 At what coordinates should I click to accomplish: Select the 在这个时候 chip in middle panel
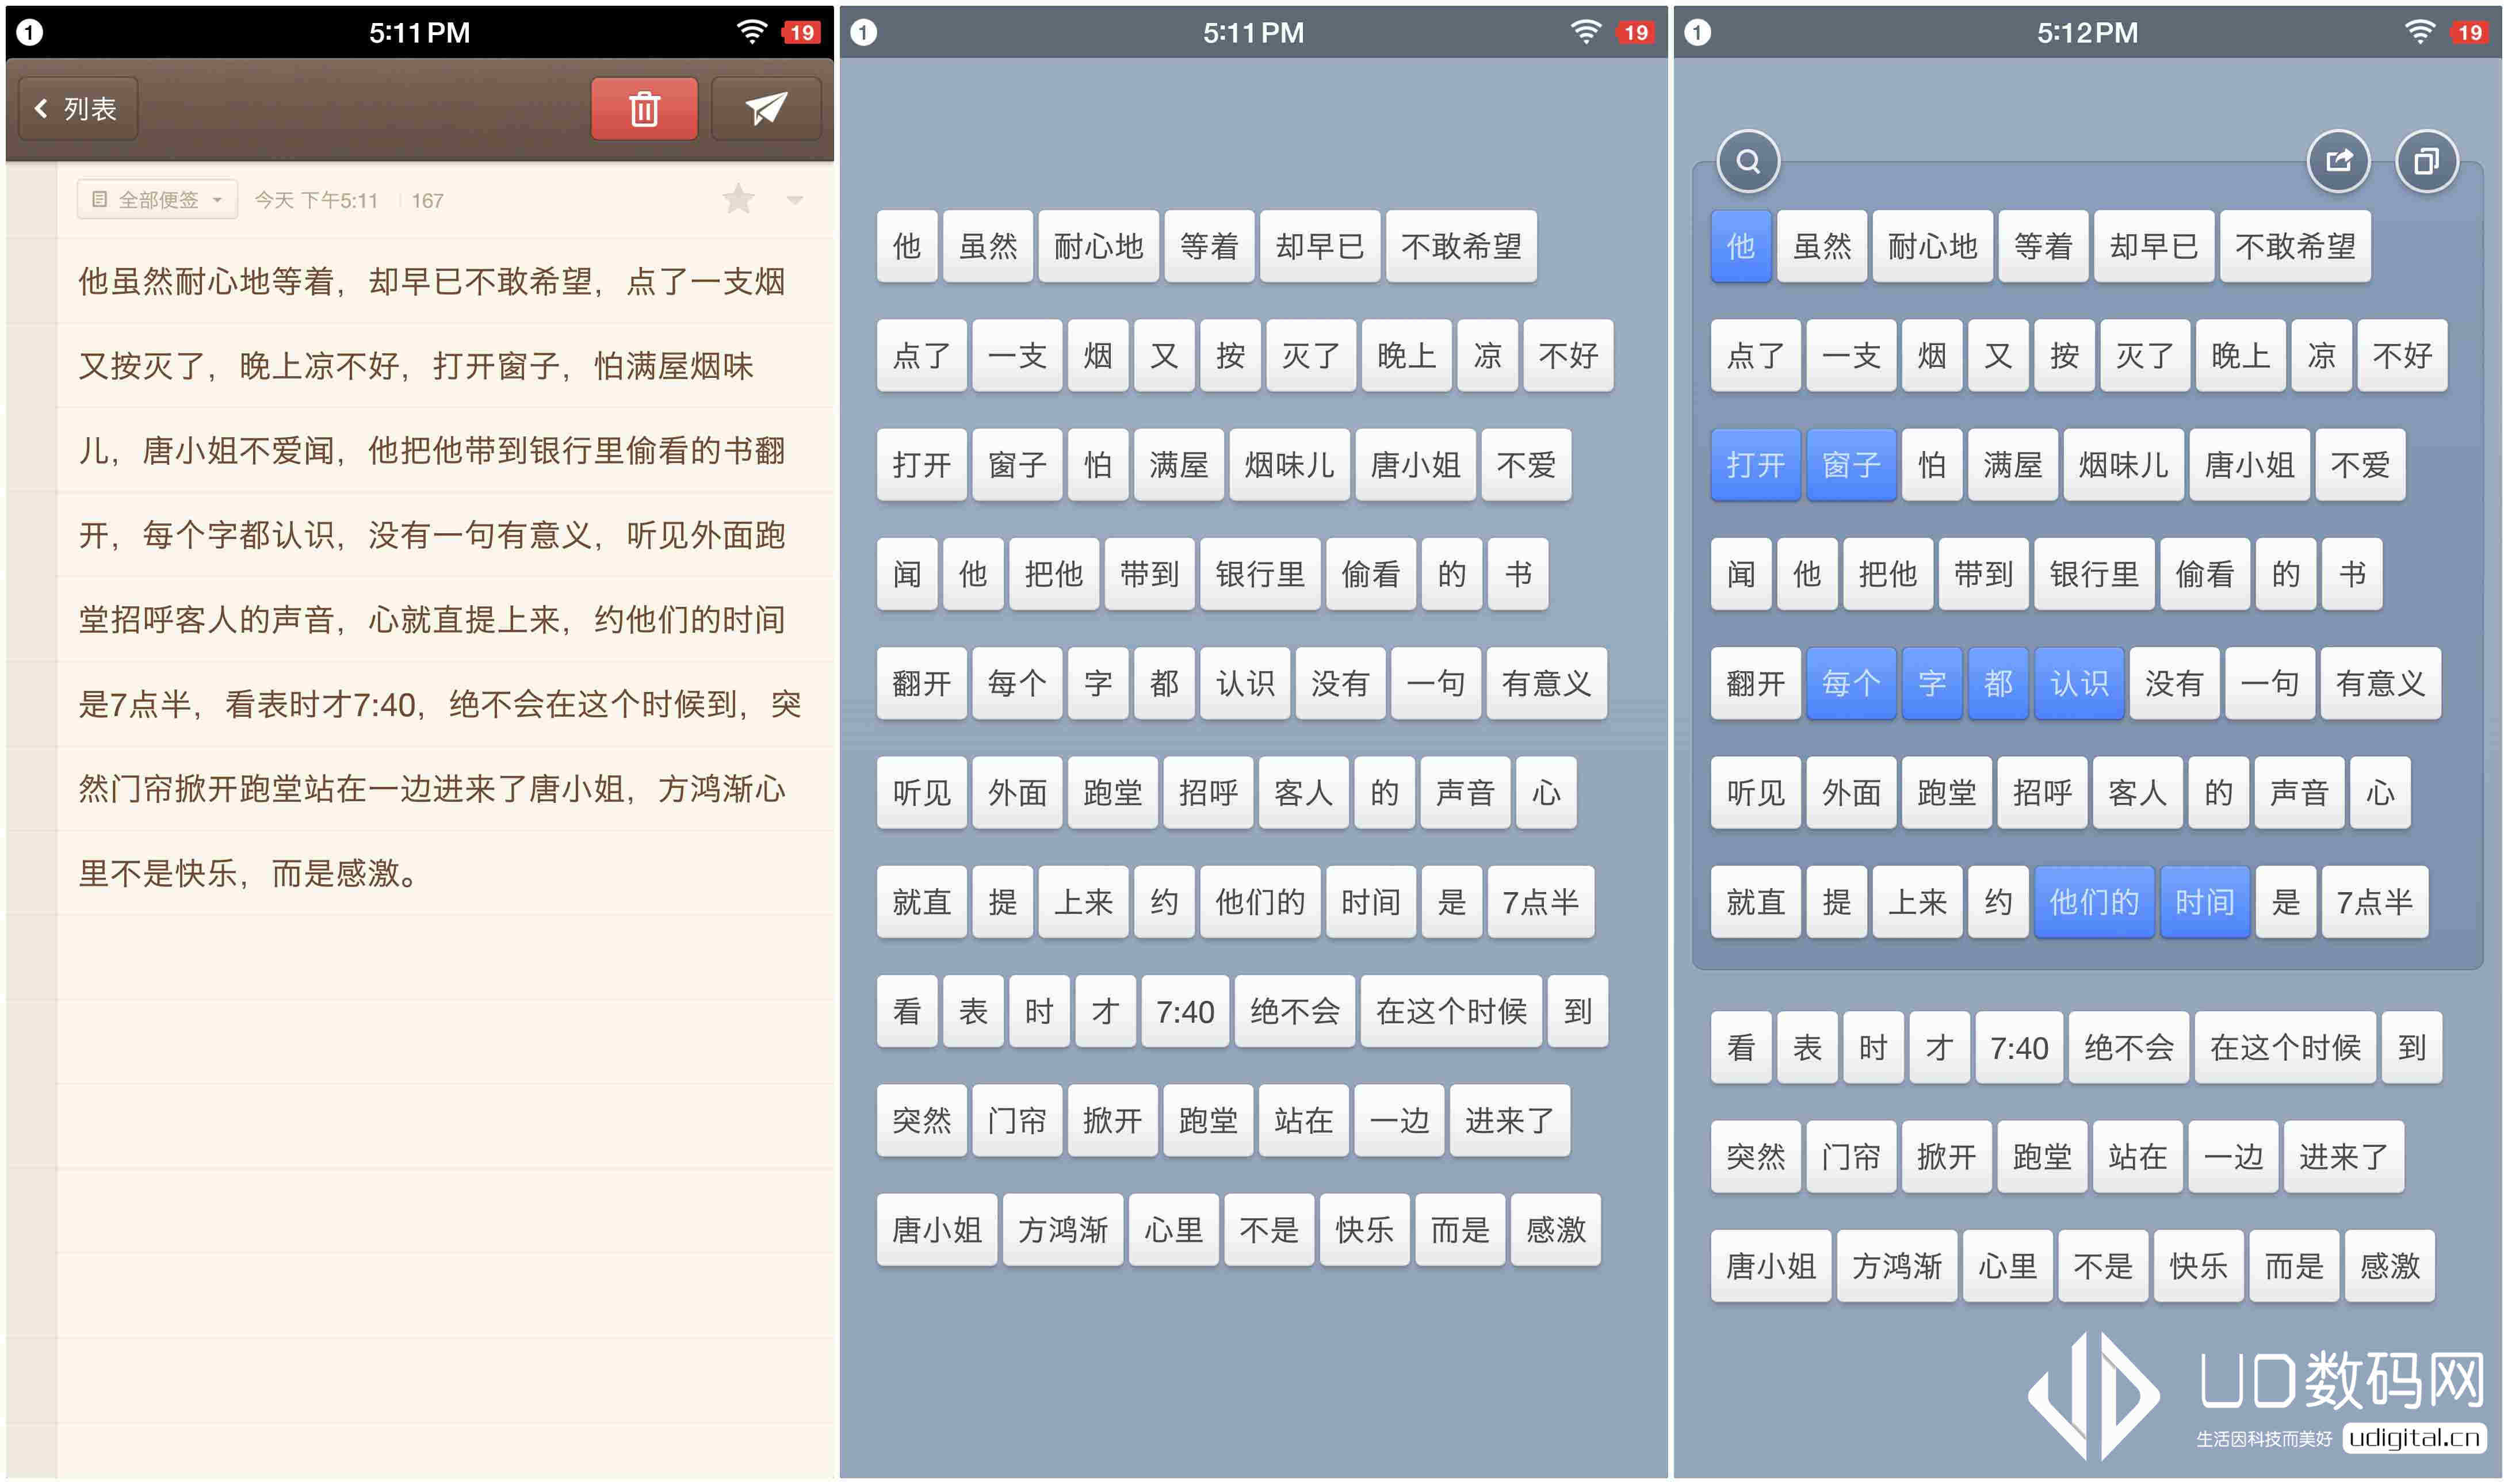(1451, 1011)
